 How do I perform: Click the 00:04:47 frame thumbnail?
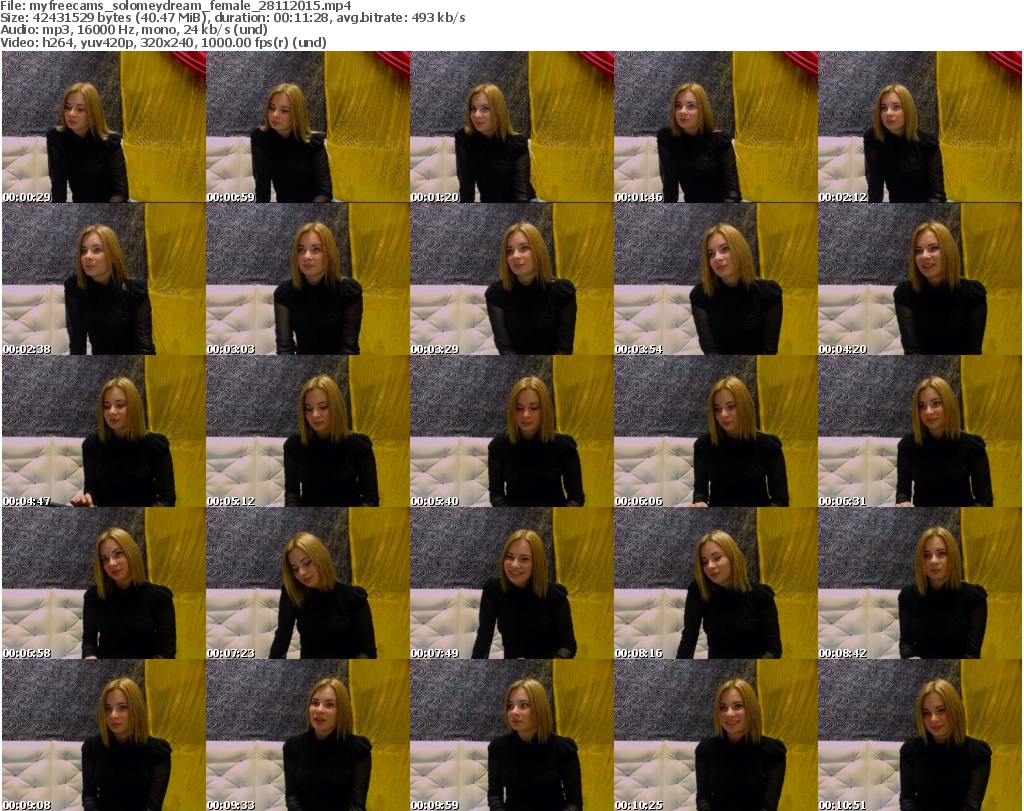[x=104, y=431]
